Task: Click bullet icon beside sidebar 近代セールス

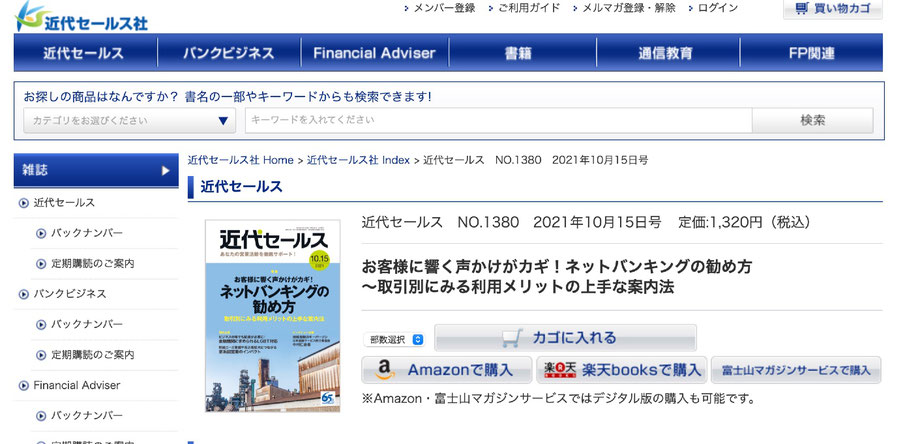Action: coord(24,203)
